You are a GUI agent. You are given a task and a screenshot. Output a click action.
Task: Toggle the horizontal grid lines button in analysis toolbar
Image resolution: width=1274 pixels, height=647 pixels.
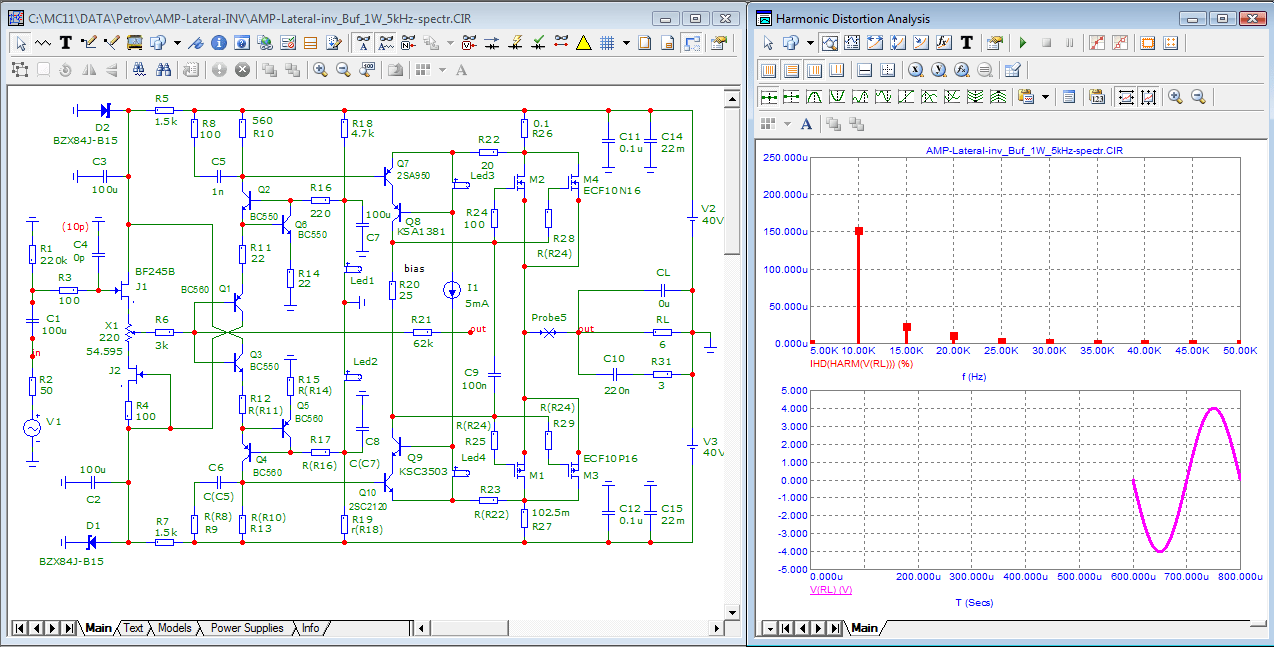click(792, 69)
